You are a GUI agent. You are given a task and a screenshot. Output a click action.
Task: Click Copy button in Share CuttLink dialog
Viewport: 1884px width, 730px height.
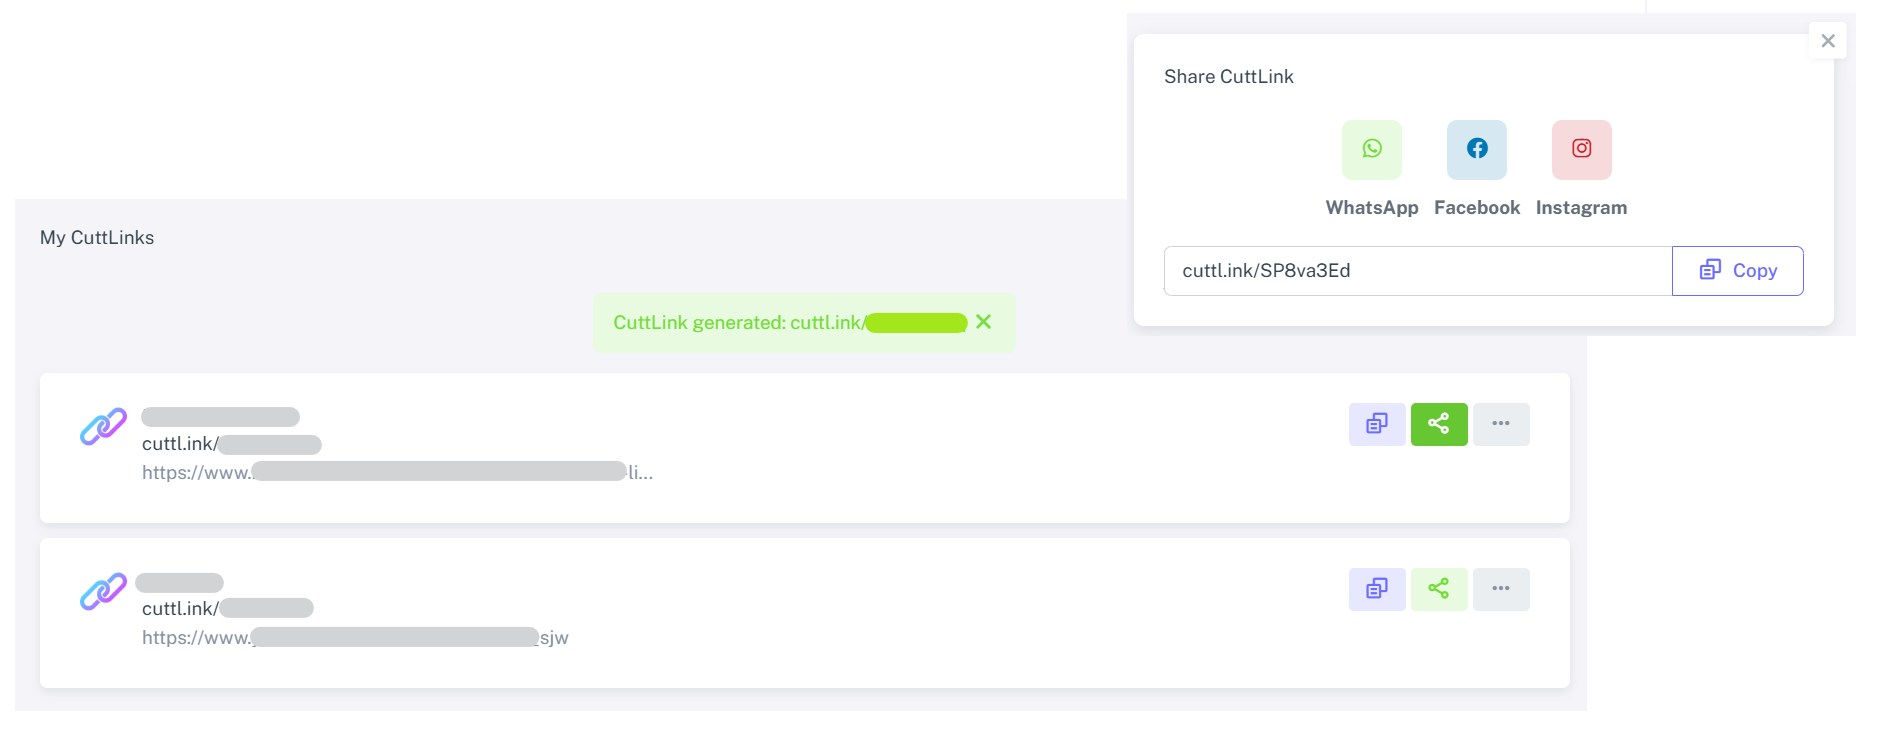1737,271
